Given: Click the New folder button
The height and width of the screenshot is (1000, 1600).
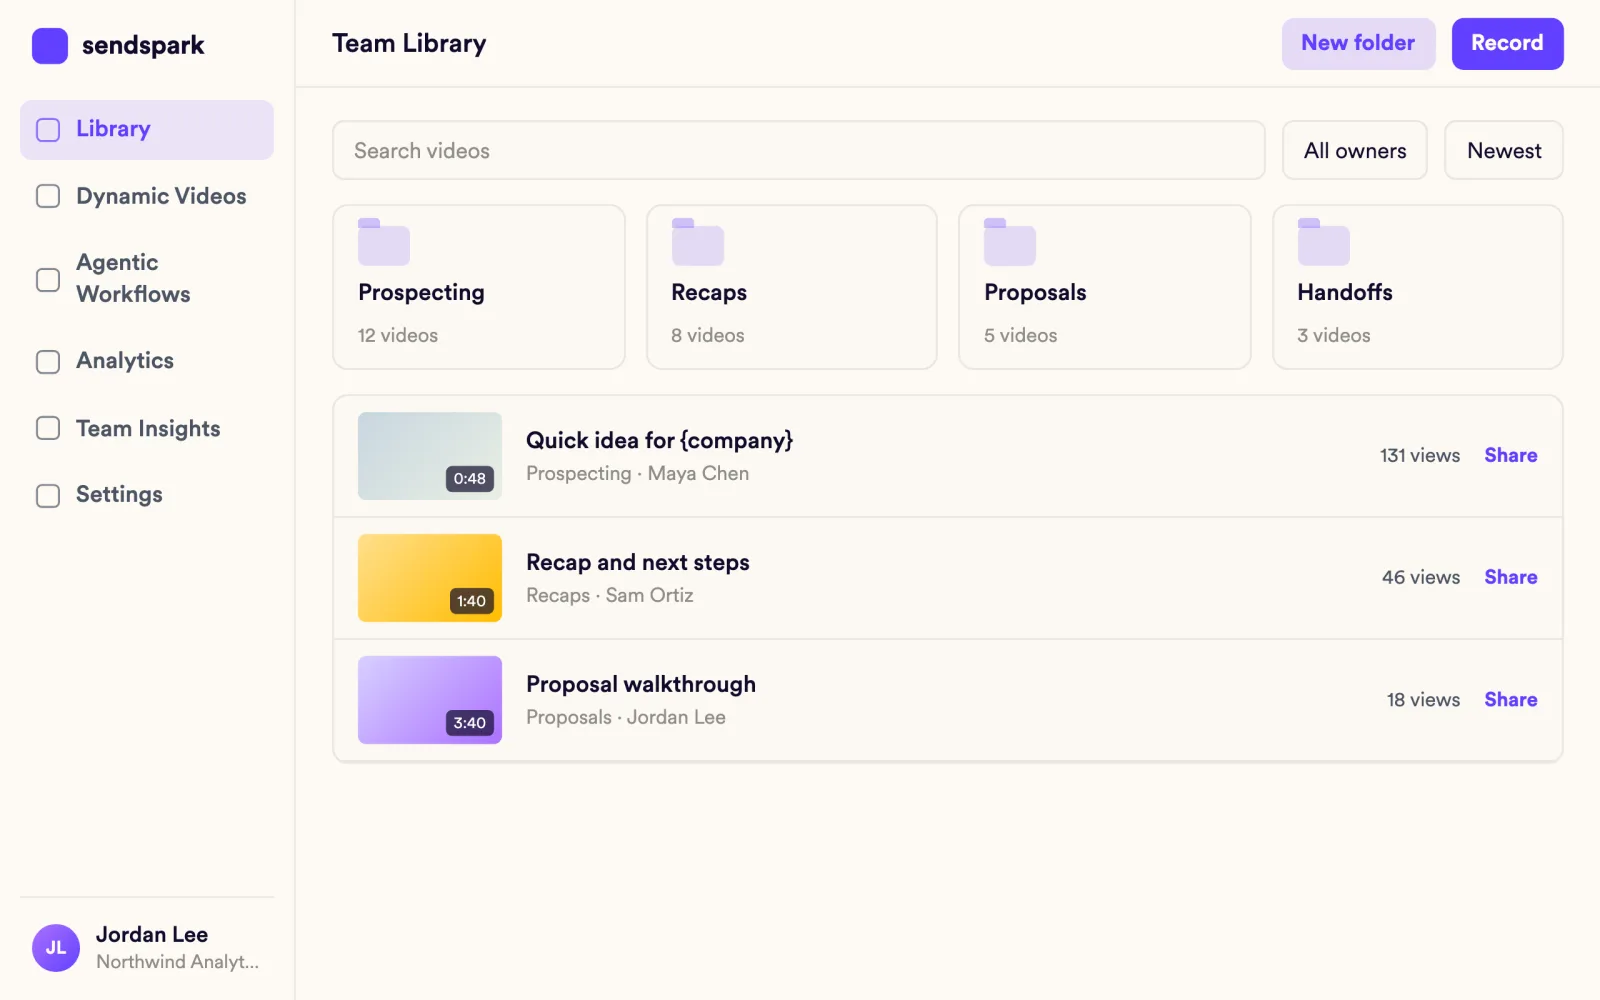Looking at the screenshot, I should (1358, 43).
